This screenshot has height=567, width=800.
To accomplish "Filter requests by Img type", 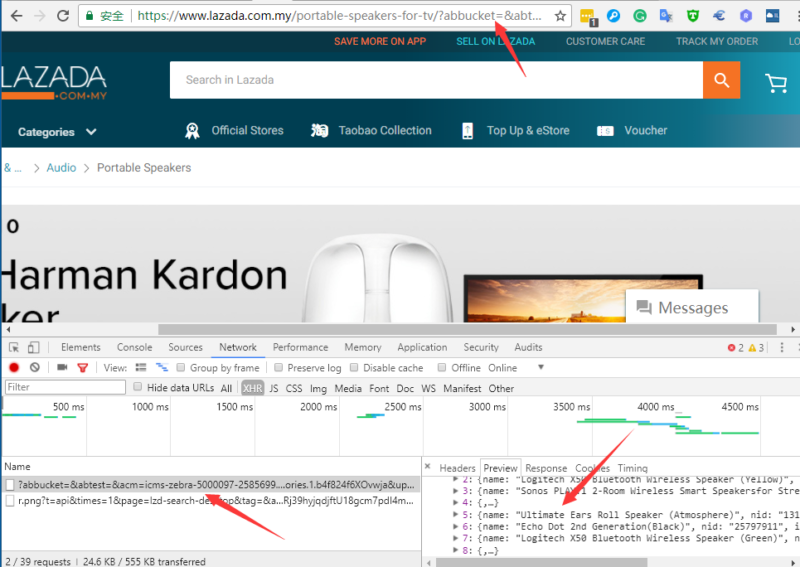I will tap(318, 388).
